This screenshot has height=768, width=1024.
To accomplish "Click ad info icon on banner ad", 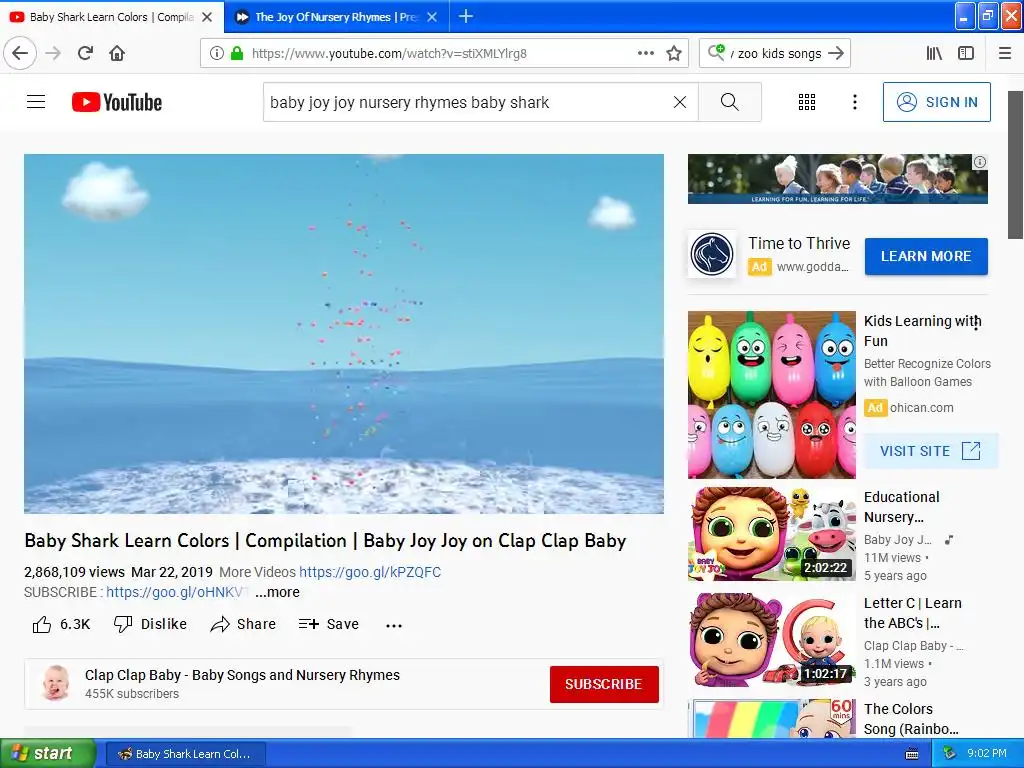I will [x=980, y=162].
